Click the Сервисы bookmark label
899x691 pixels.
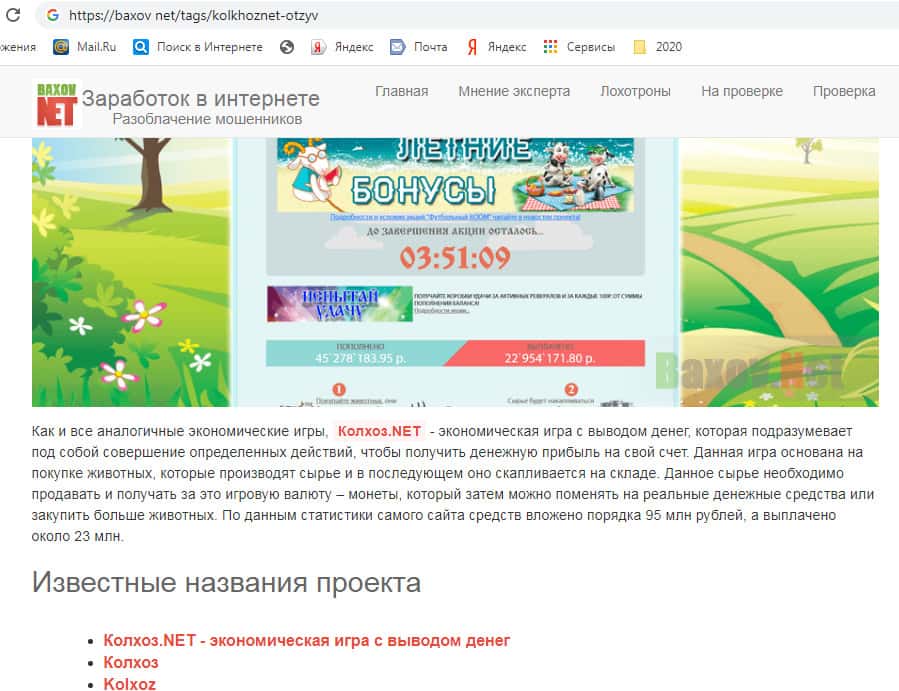pos(591,47)
